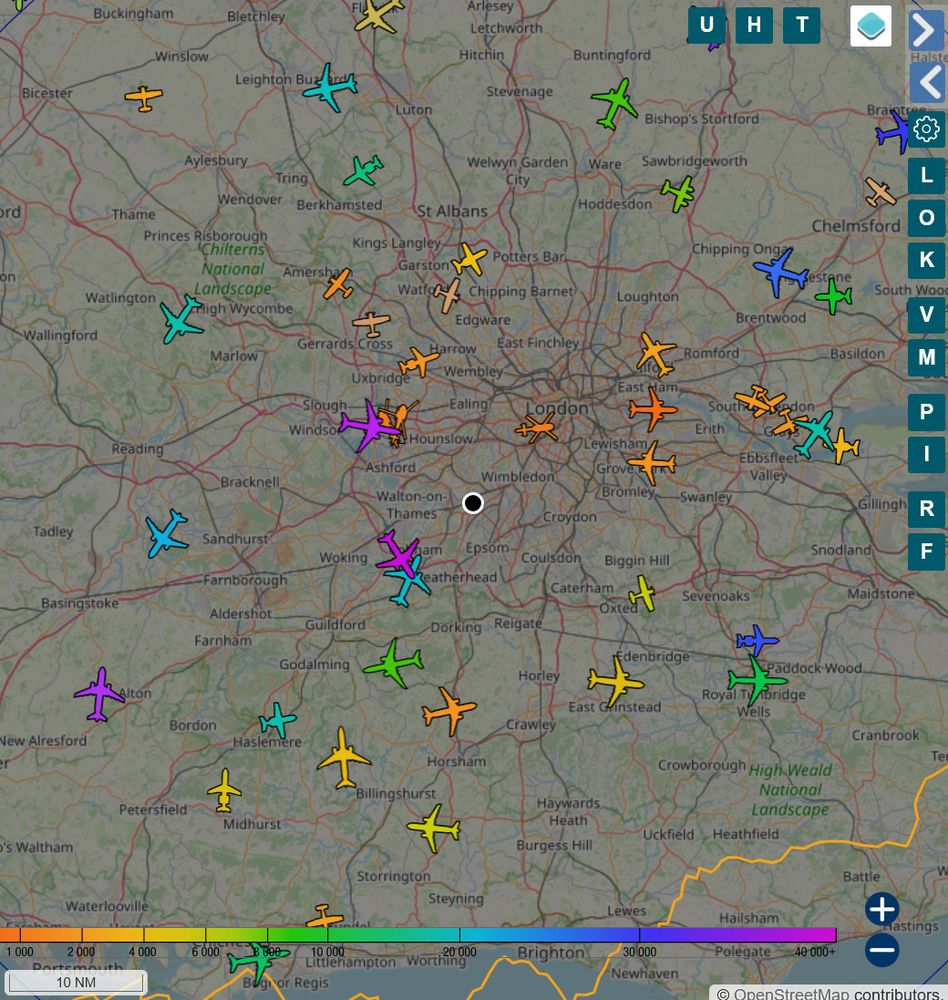Select the orange light aircraft near Amersham
The width and height of the screenshot is (948, 1000).
pos(338,284)
